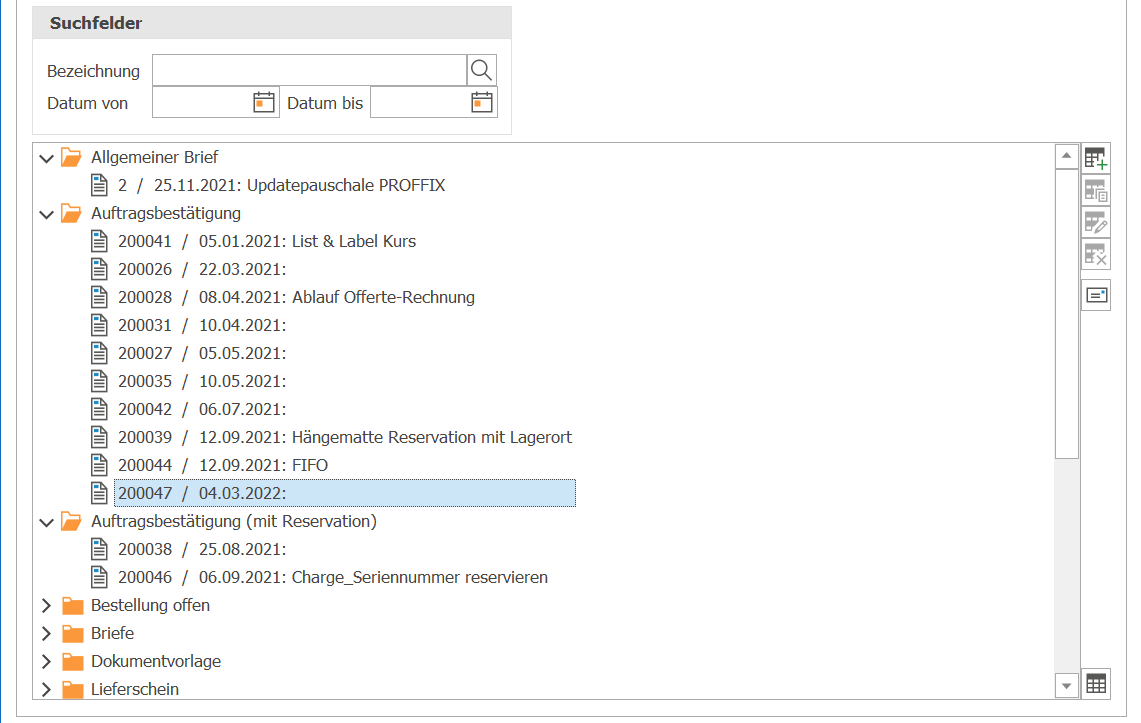1141x723 pixels.
Task: Click the scrollbar up arrow
Action: tap(1066, 156)
